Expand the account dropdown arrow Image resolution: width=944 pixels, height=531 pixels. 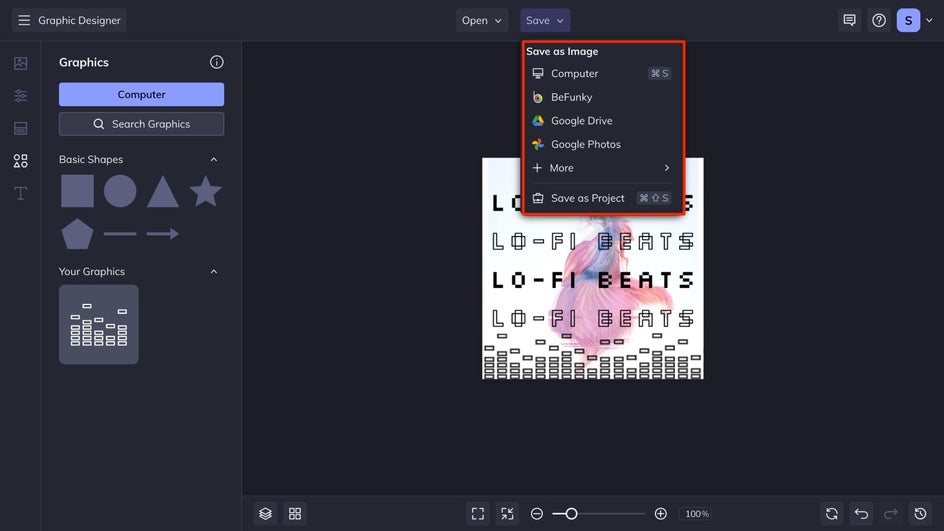point(930,20)
